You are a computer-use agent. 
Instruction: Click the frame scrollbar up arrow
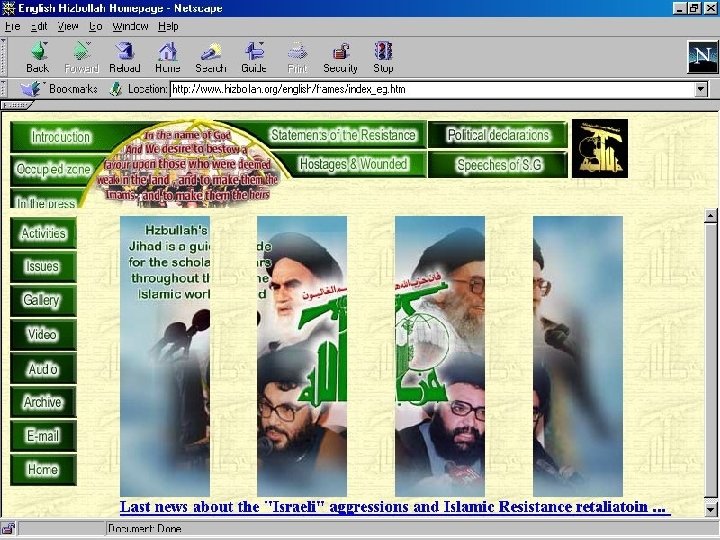[710, 215]
